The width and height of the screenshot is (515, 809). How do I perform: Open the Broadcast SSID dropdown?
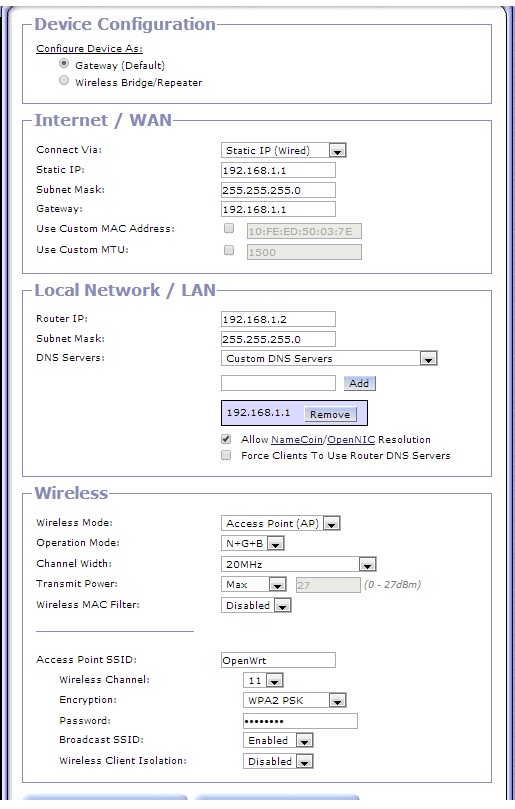pyautogui.click(x=278, y=740)
